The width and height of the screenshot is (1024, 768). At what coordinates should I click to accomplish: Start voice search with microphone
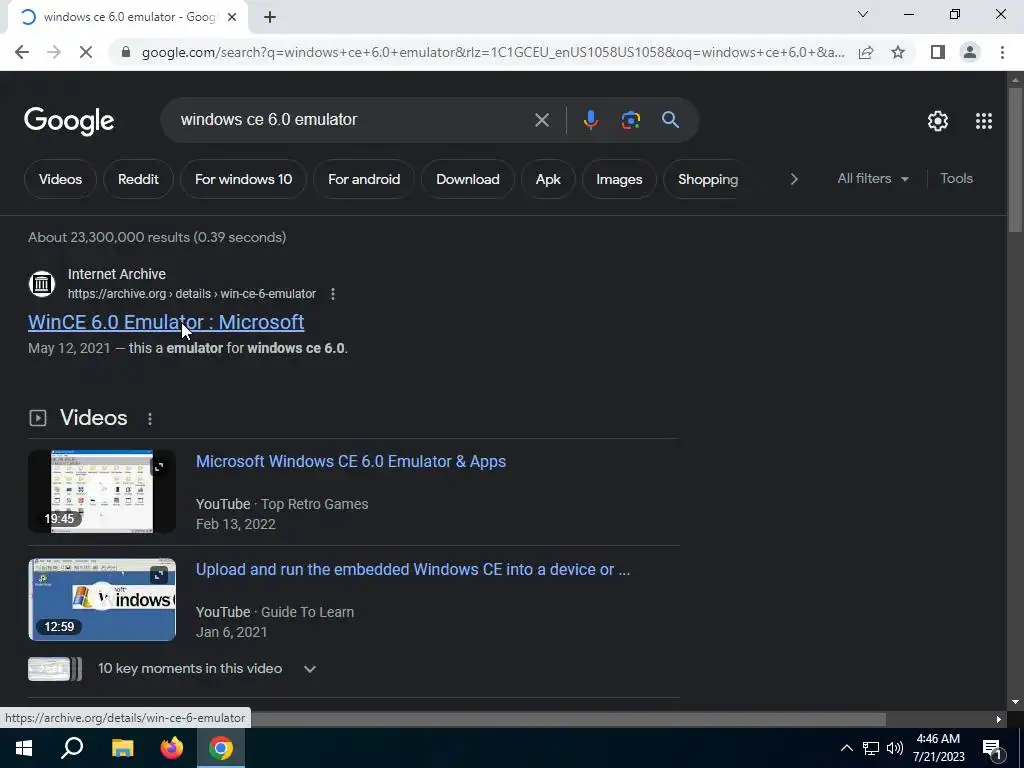(x=590, y=120)
